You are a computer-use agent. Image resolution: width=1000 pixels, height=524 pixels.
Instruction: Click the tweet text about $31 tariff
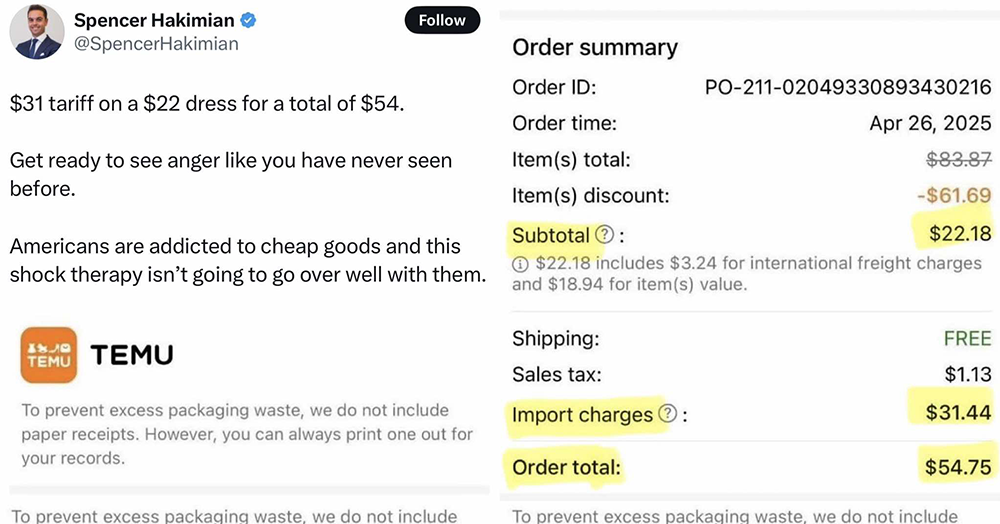pyautogui.click(x=207, y=103)
